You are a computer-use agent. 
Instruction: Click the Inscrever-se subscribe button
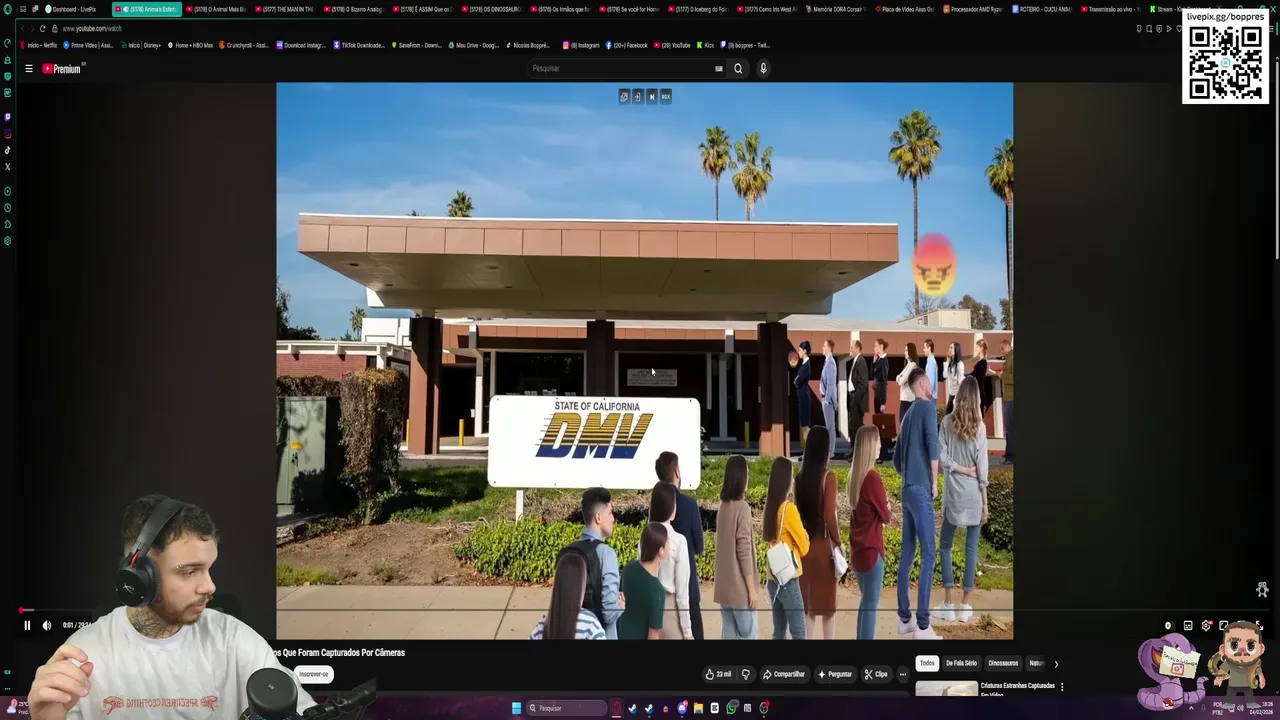(313, 674)
